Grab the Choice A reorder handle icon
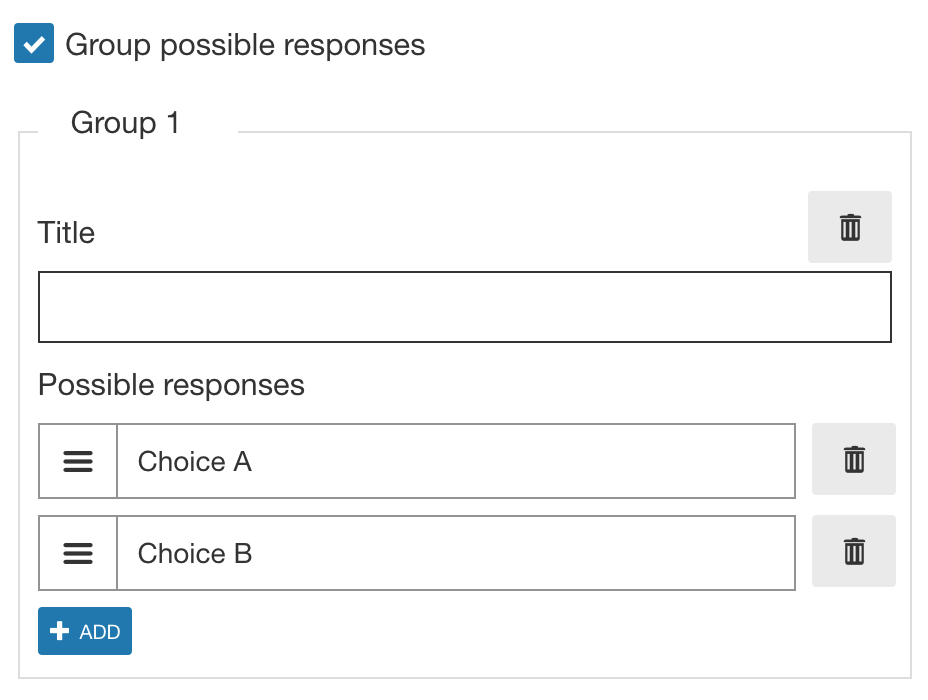This screenshot has height=700, width=928. coord(78,462)
